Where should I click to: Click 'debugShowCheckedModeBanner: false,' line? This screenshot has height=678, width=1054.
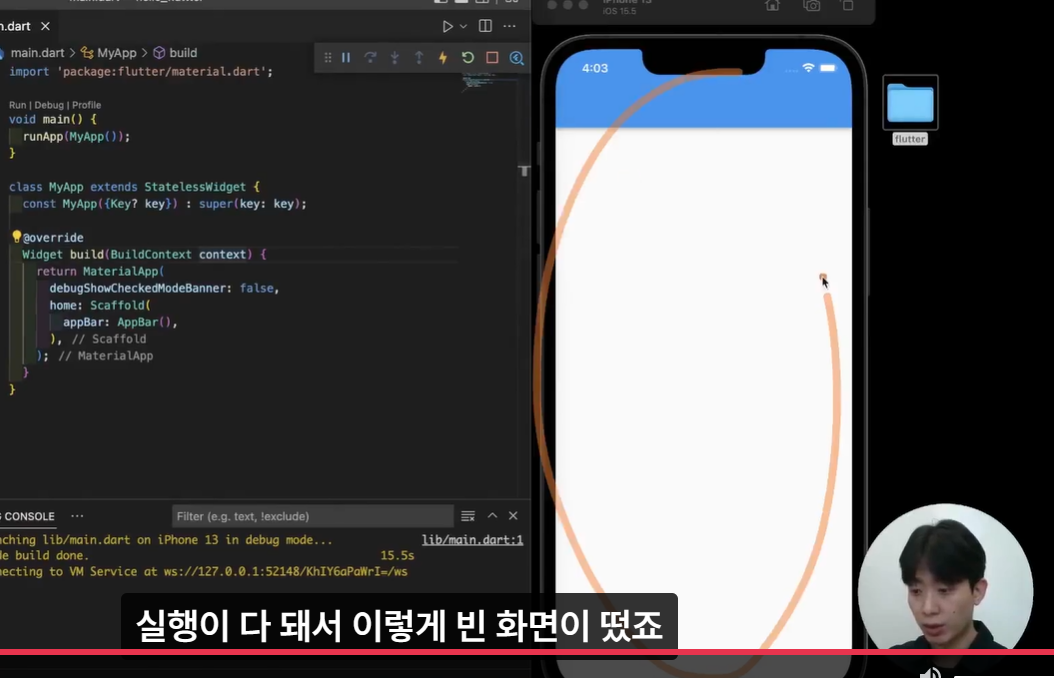tap(164, 288)
